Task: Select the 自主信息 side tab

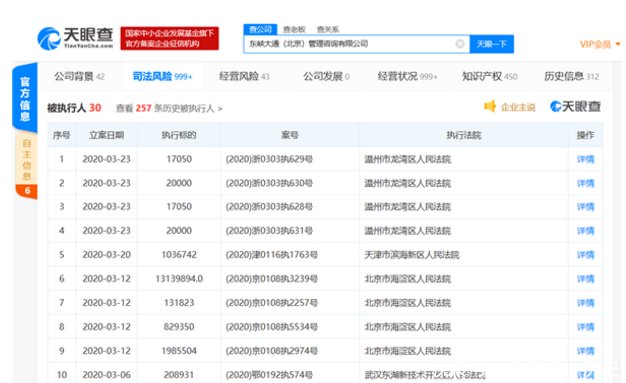Action: (26, 160)
